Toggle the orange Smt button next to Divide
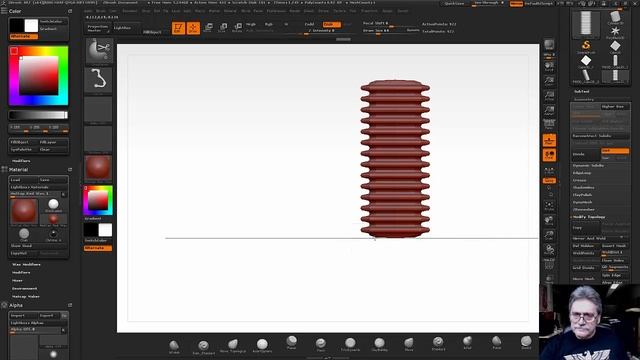Viewport: 640px width, 360px height. [x=615, y=151]
